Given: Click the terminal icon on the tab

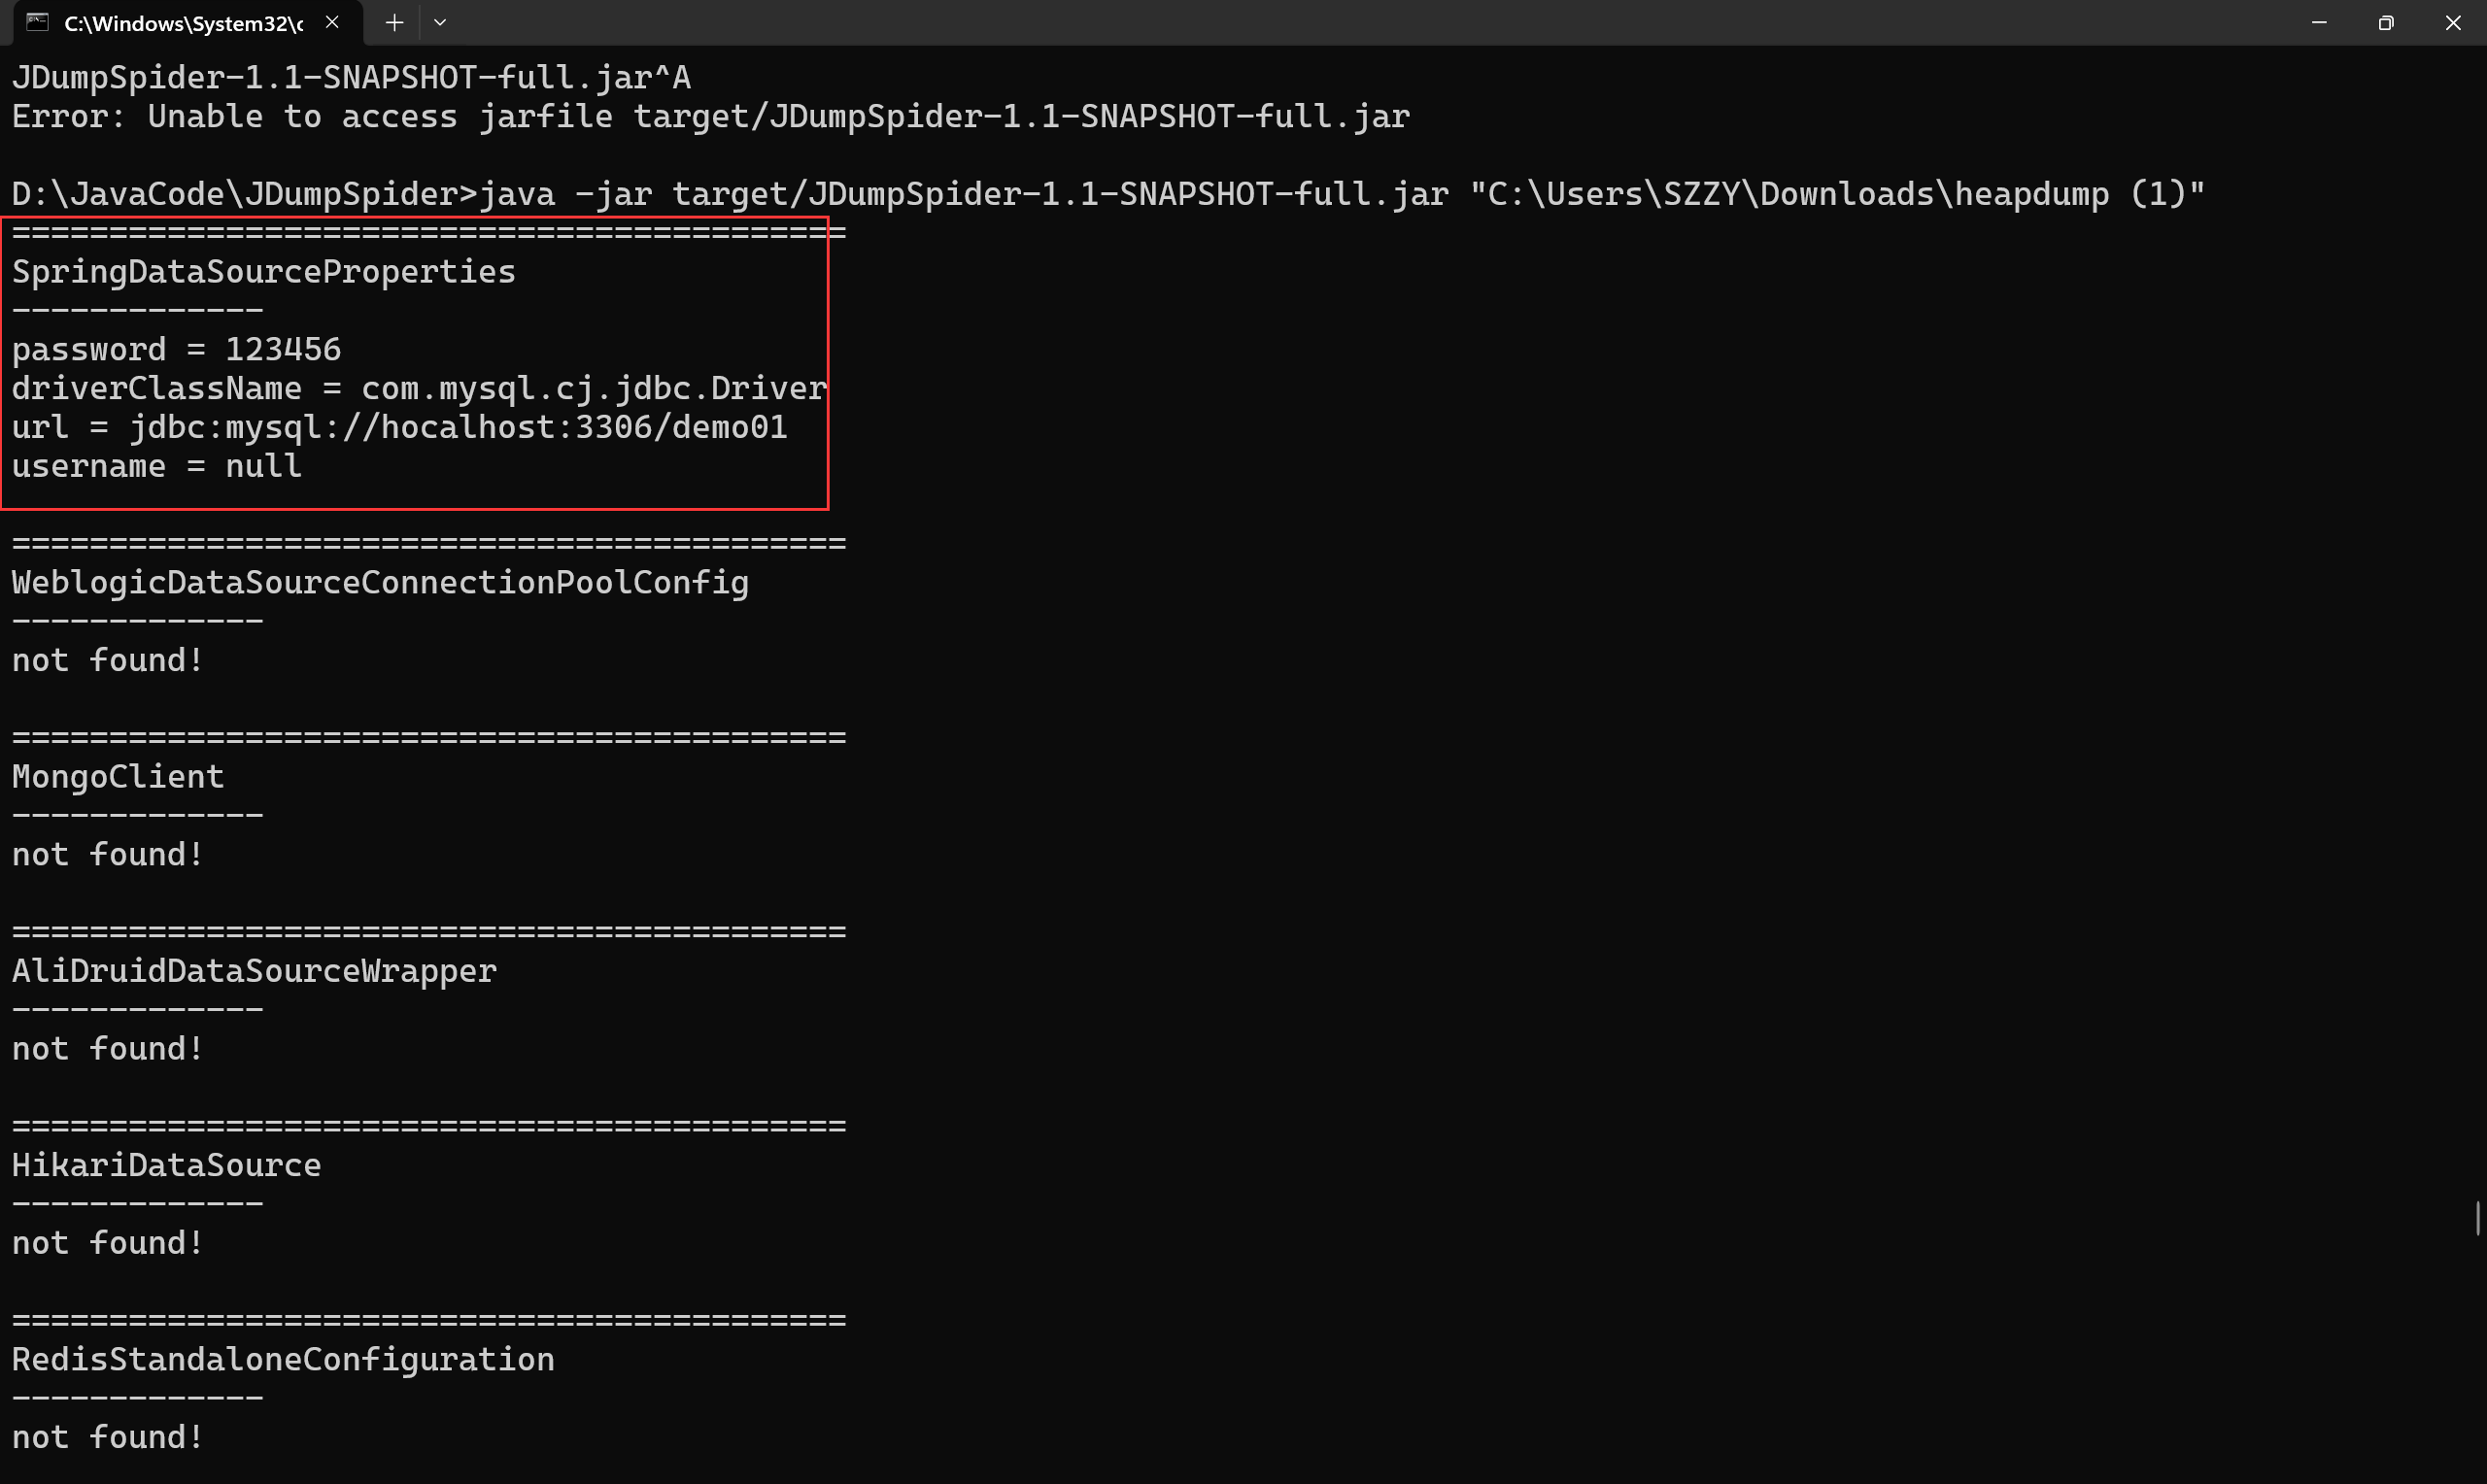Looking at the screenshot, I should pos(37,22).
